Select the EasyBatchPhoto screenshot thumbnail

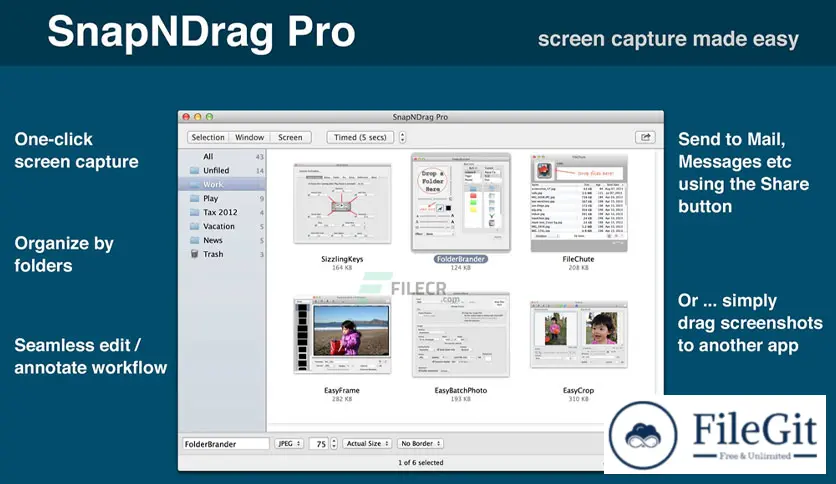[461, 335]
